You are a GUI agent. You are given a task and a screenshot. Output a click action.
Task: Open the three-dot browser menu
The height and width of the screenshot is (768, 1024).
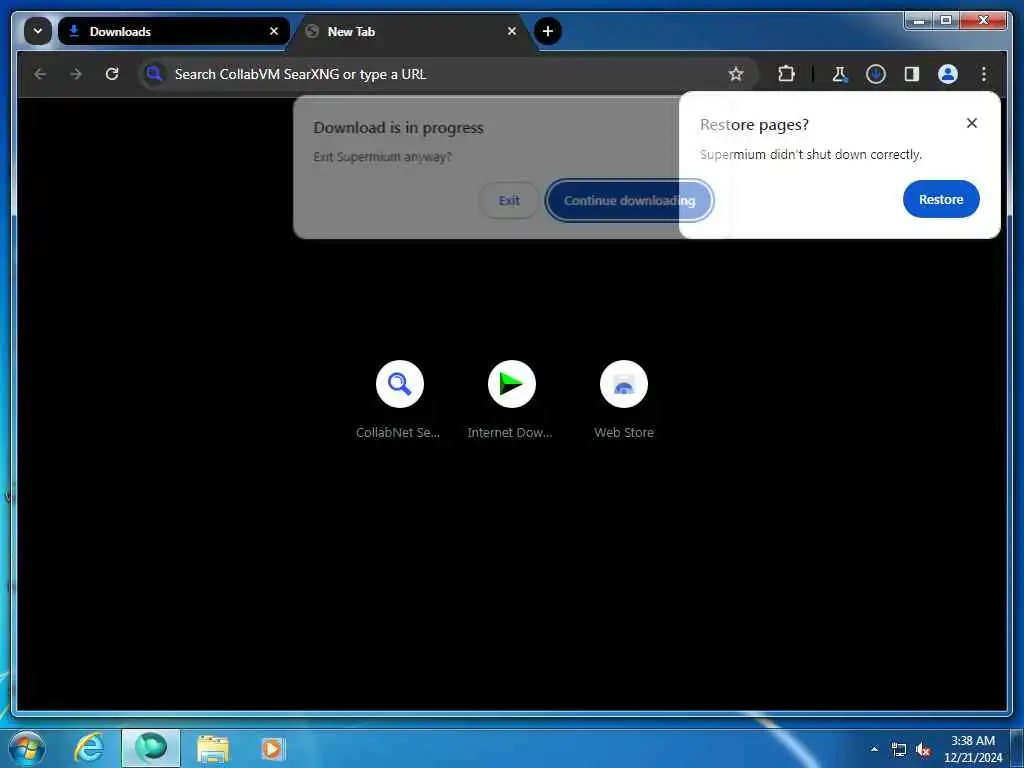coord(984,74)
